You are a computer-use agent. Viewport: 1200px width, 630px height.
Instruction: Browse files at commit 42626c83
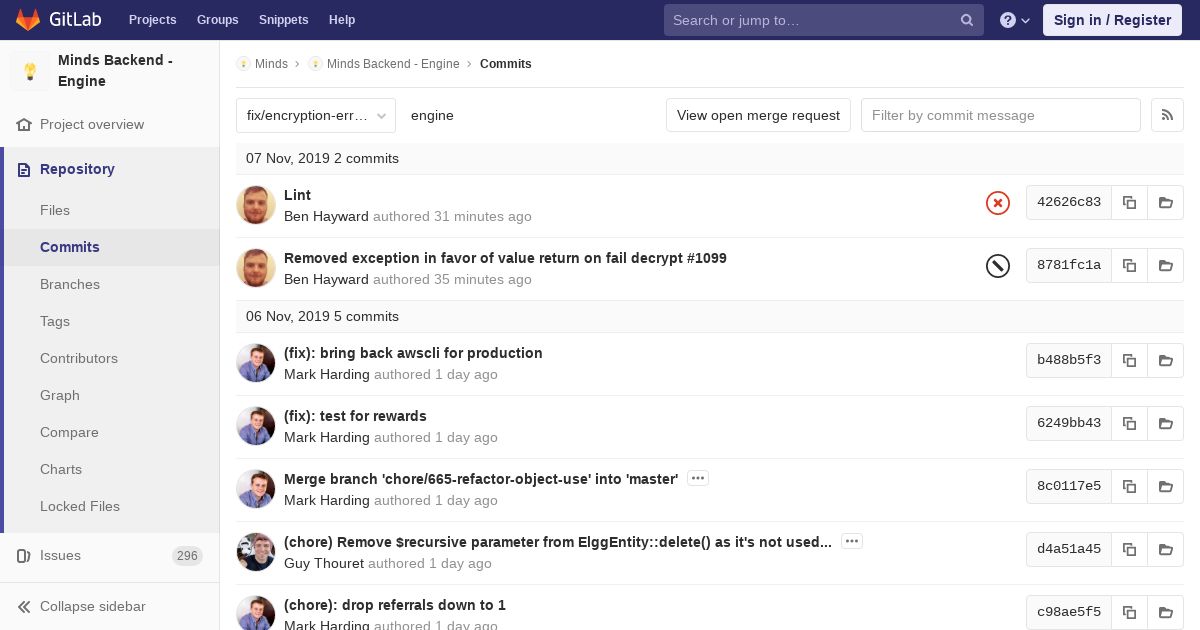pos(1165,202)
